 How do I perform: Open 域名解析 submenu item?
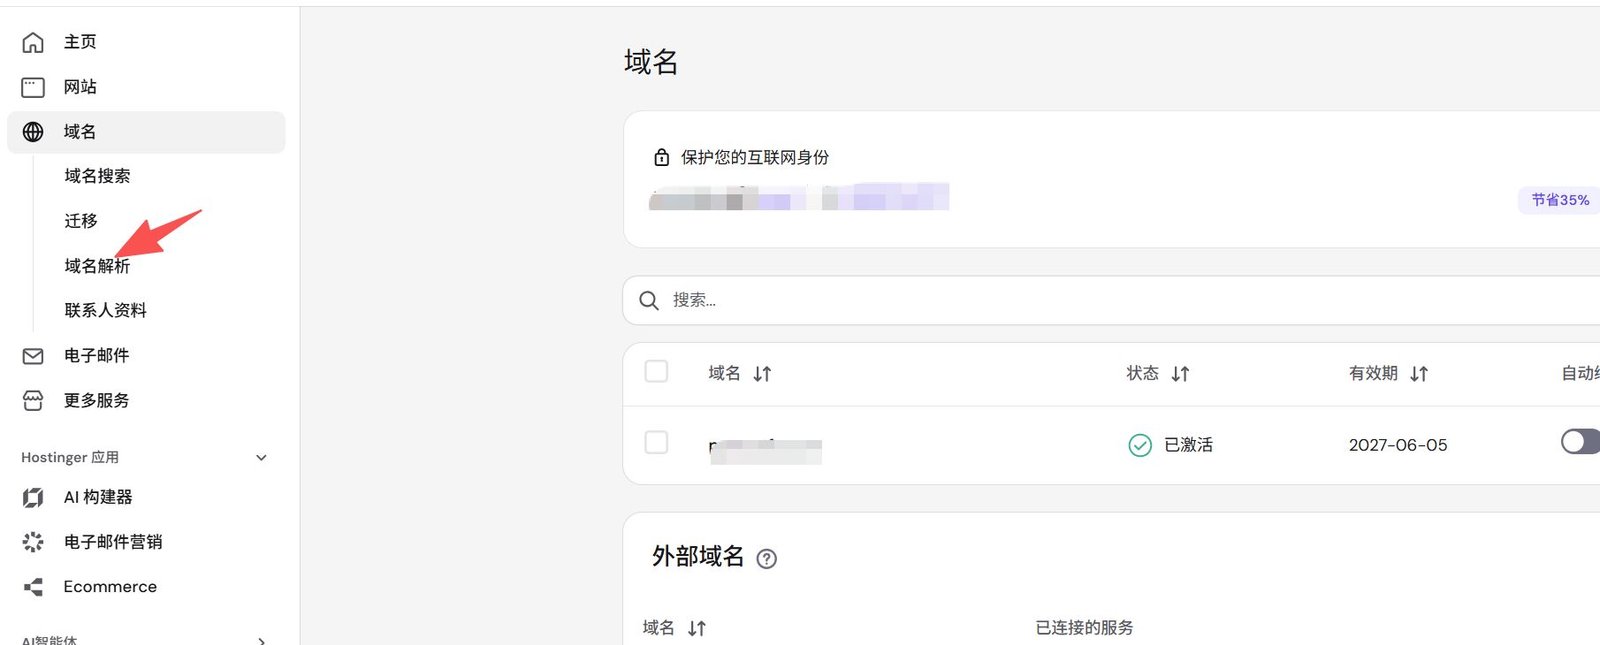pyautogui.click(x=97, y=266)
